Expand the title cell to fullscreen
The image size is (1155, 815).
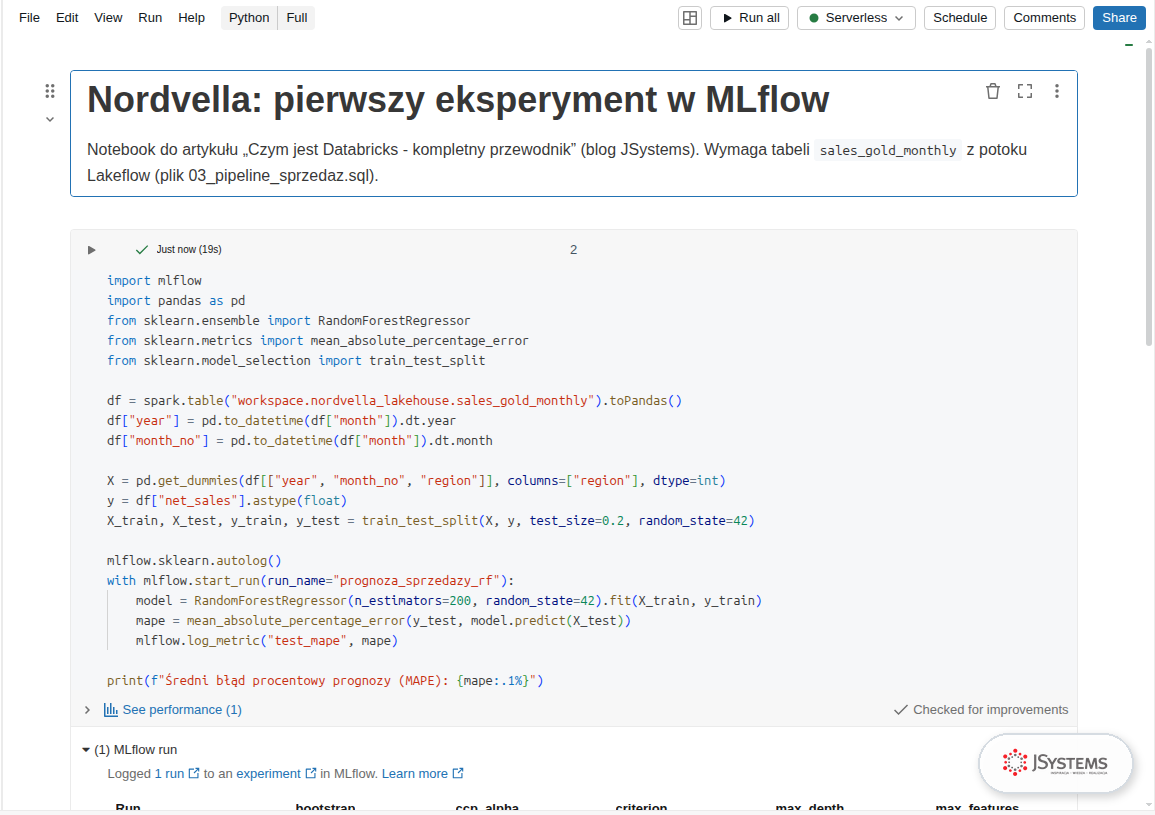[1025, 91]
